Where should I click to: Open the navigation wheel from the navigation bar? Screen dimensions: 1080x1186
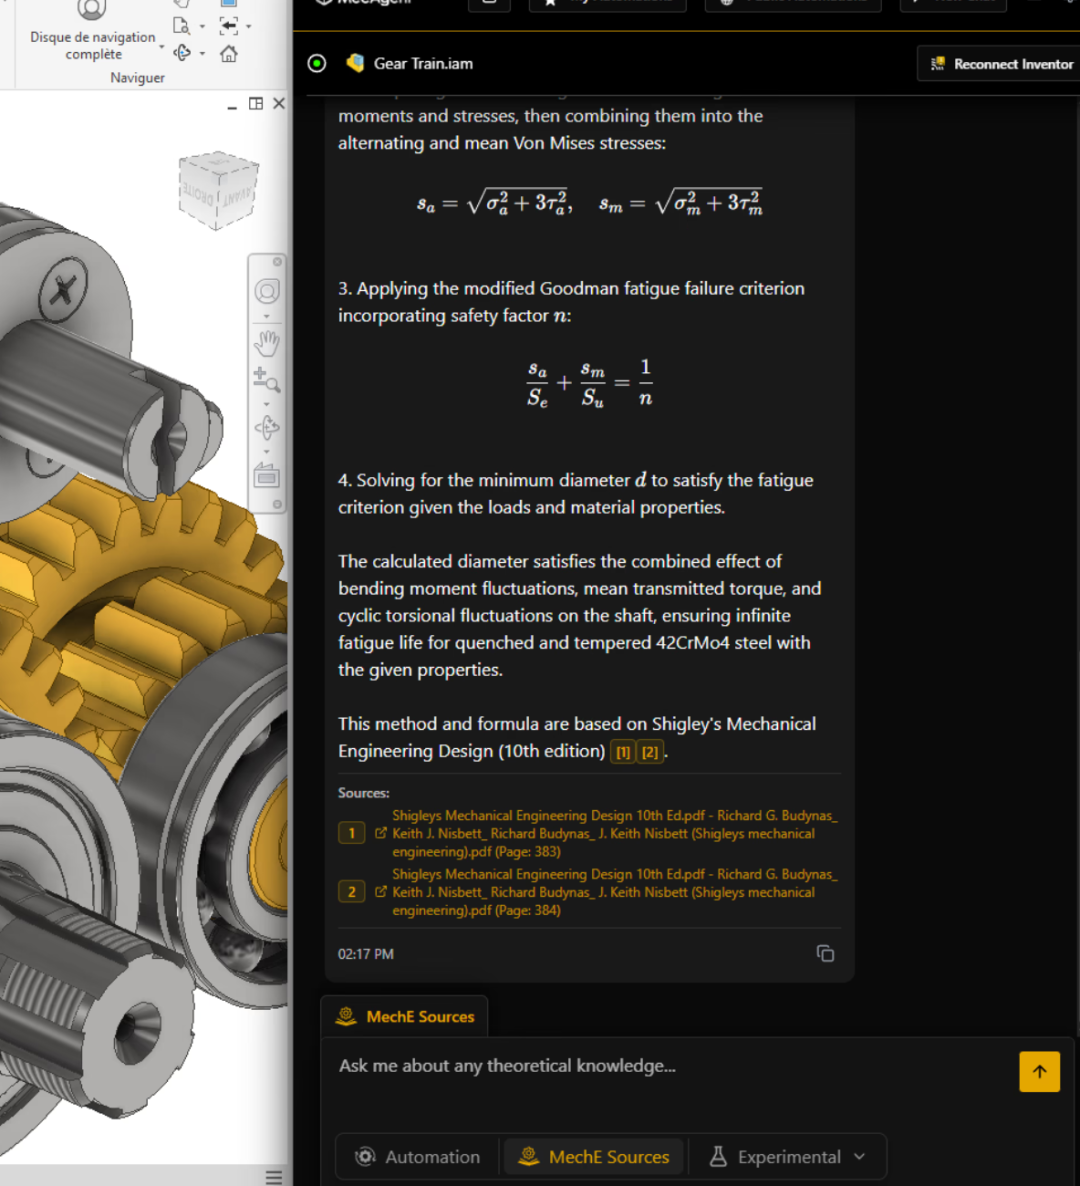click(266, 291)
